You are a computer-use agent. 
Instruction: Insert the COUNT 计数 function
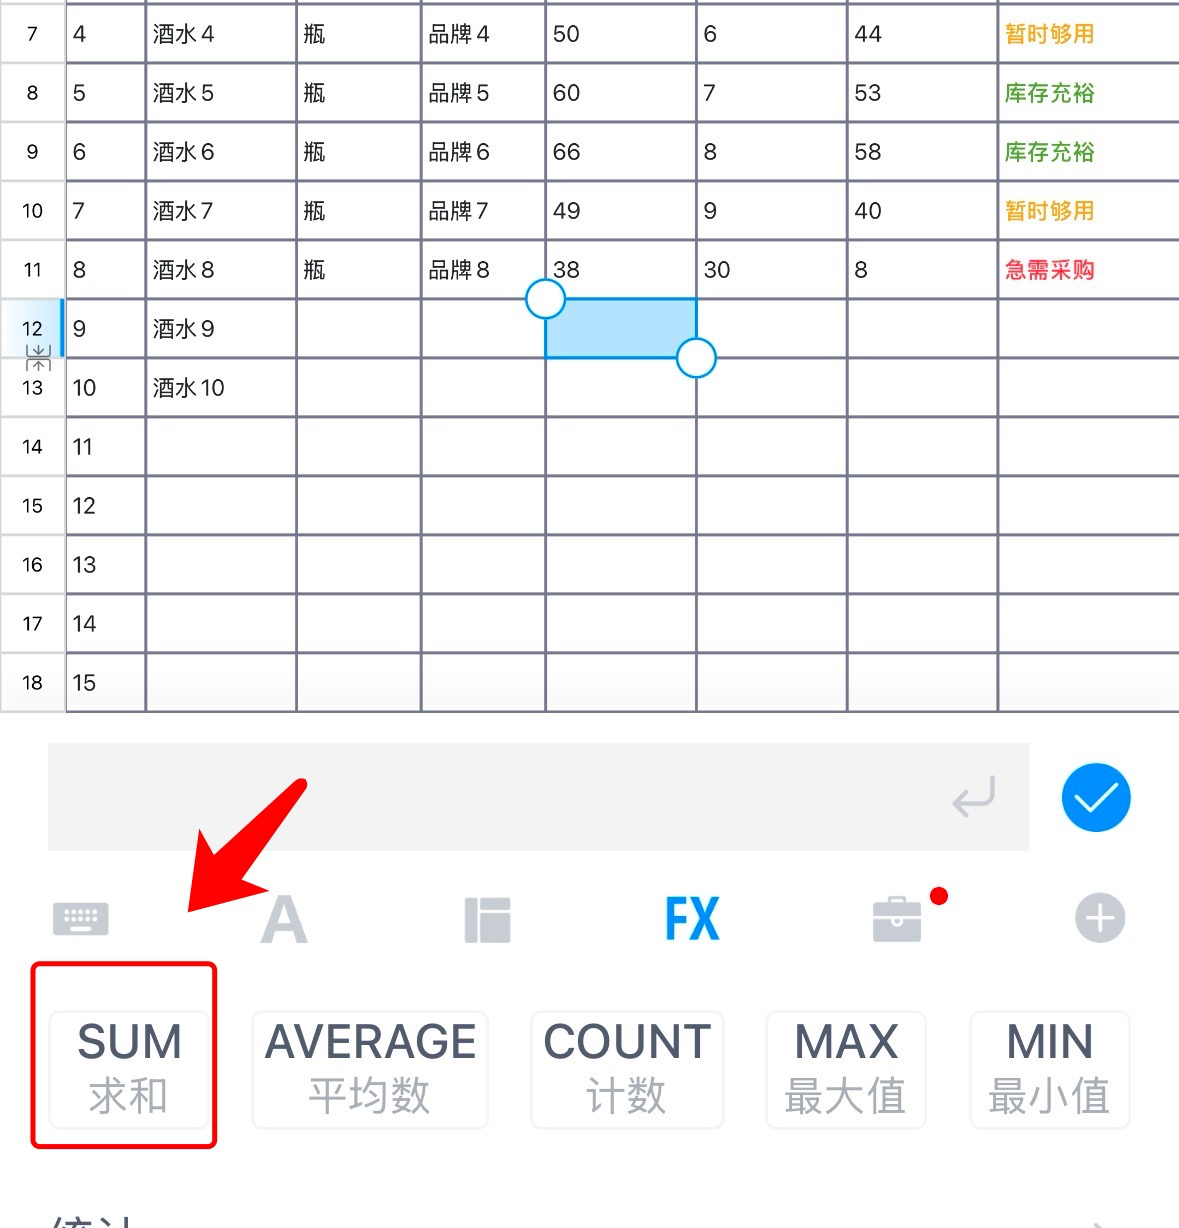(627, 1069)
